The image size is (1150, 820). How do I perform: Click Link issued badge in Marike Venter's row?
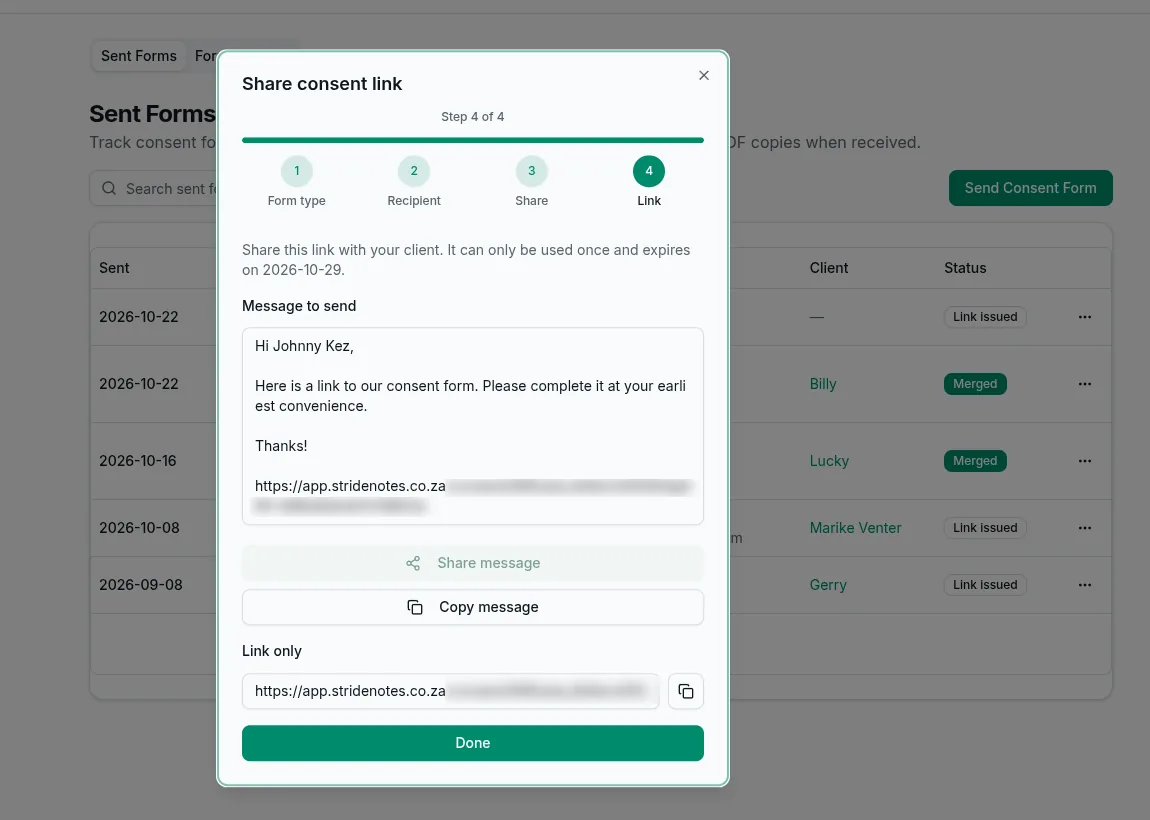(985, 527)
